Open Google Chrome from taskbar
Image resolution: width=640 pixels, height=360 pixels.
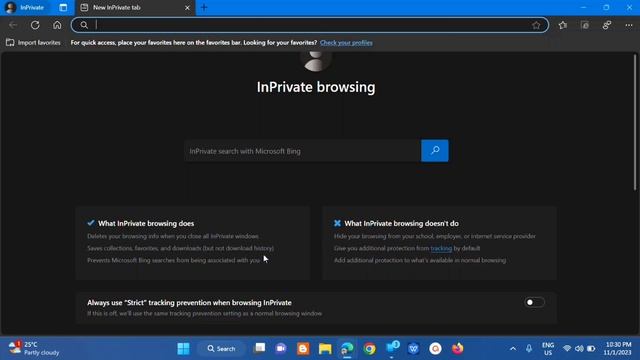click(x=369, y=349)
